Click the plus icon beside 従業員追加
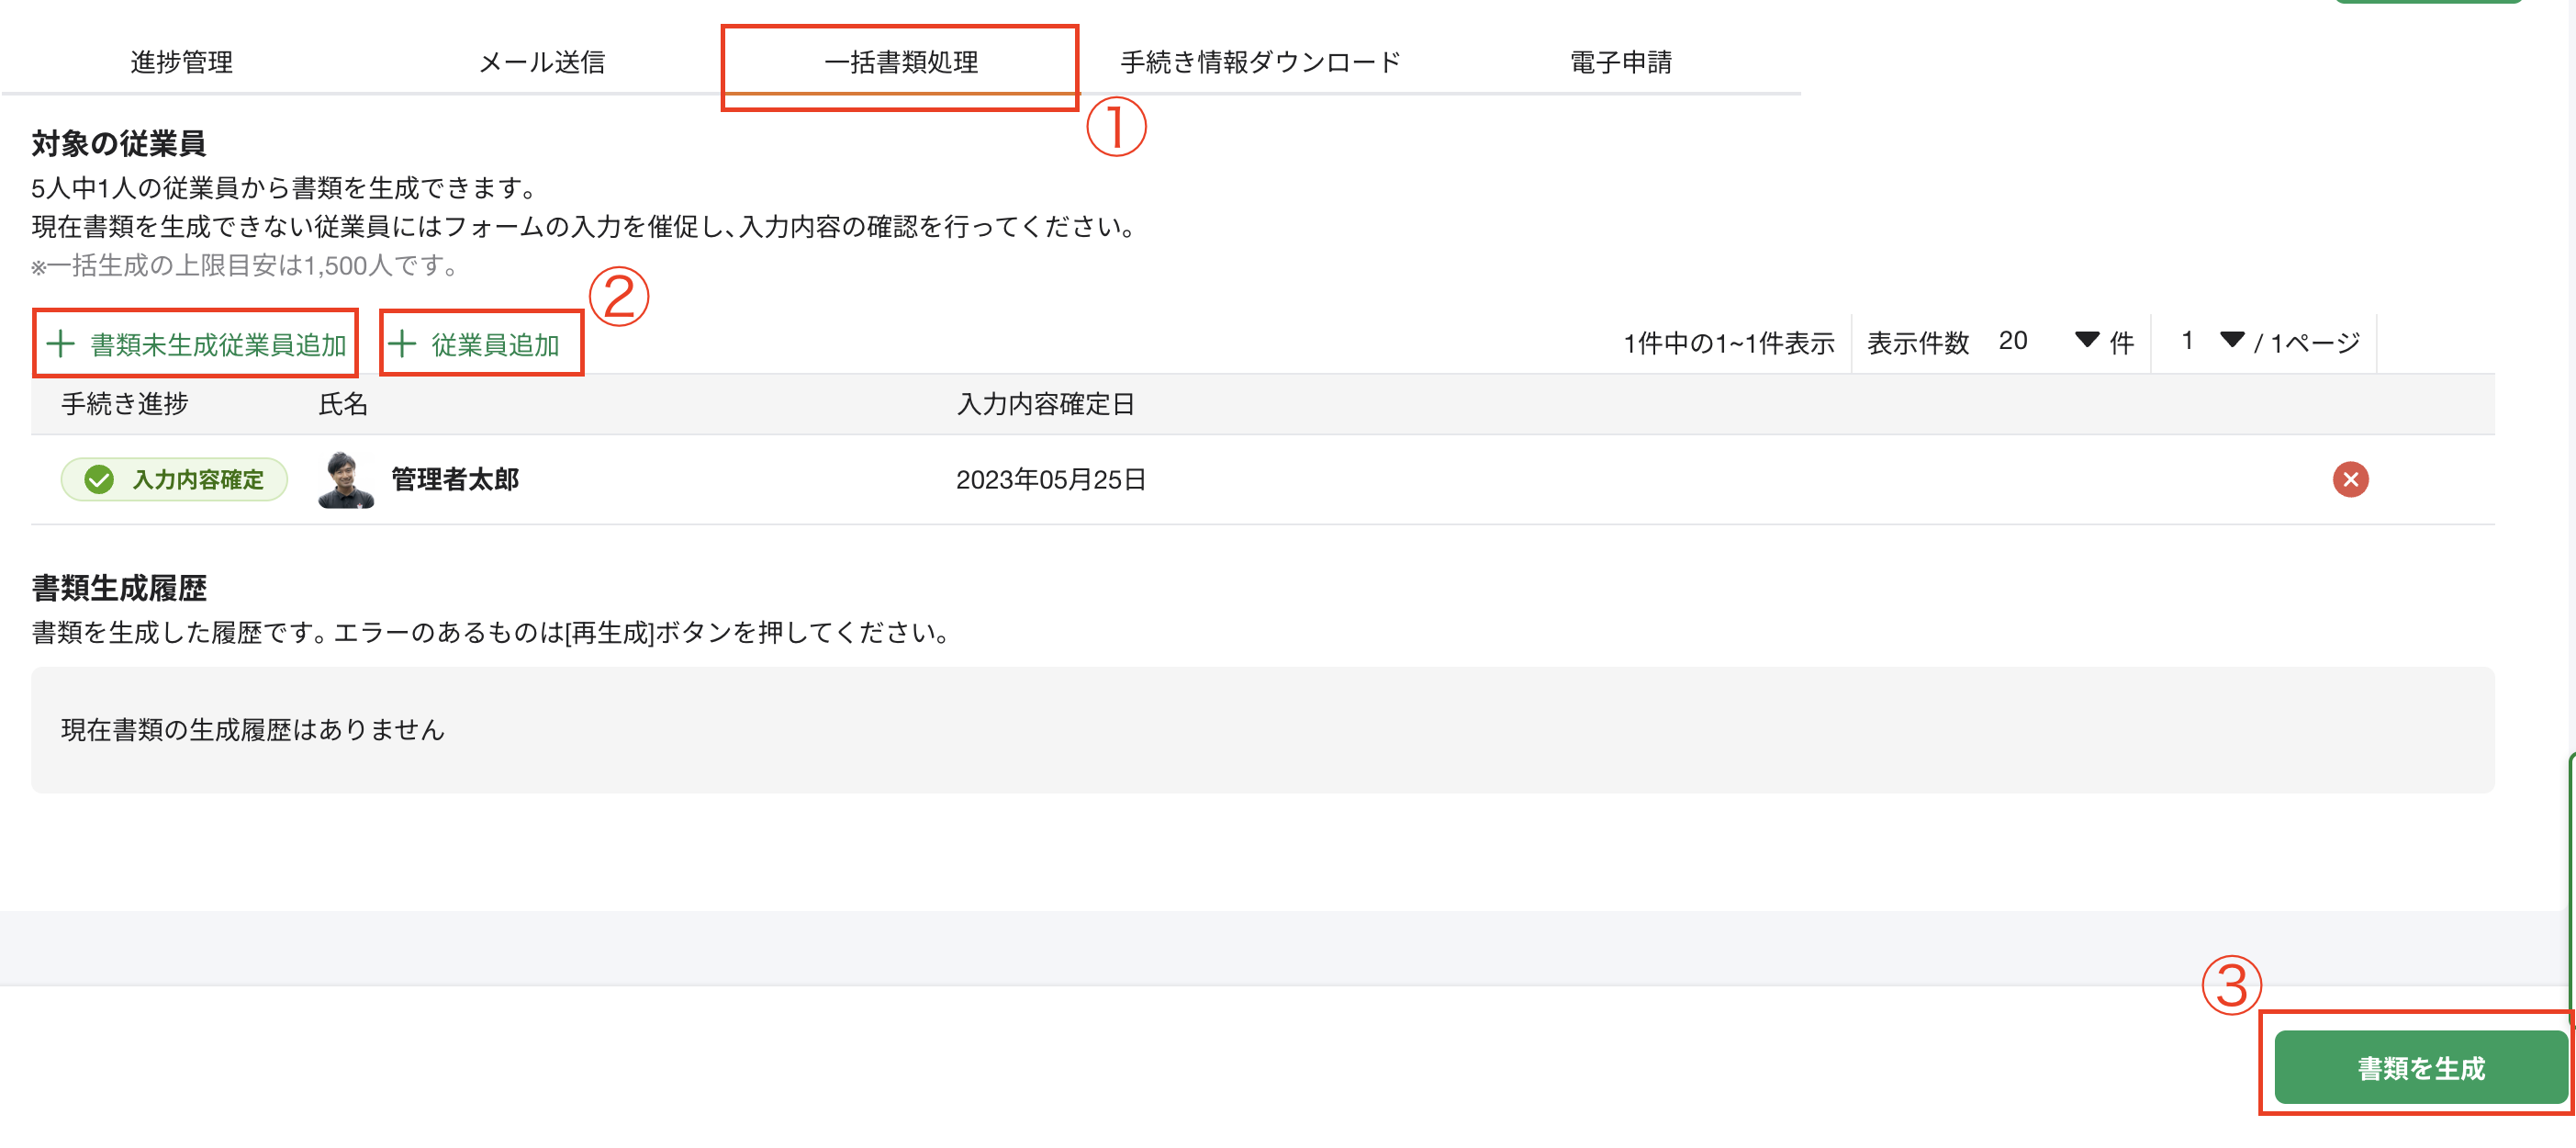Viewport: 2576px width, 1148px height. [404, 344]
